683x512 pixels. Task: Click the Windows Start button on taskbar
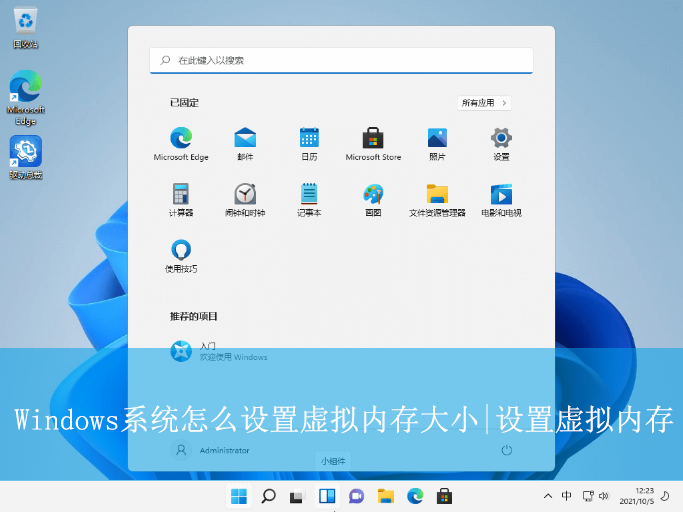point(239,496)
